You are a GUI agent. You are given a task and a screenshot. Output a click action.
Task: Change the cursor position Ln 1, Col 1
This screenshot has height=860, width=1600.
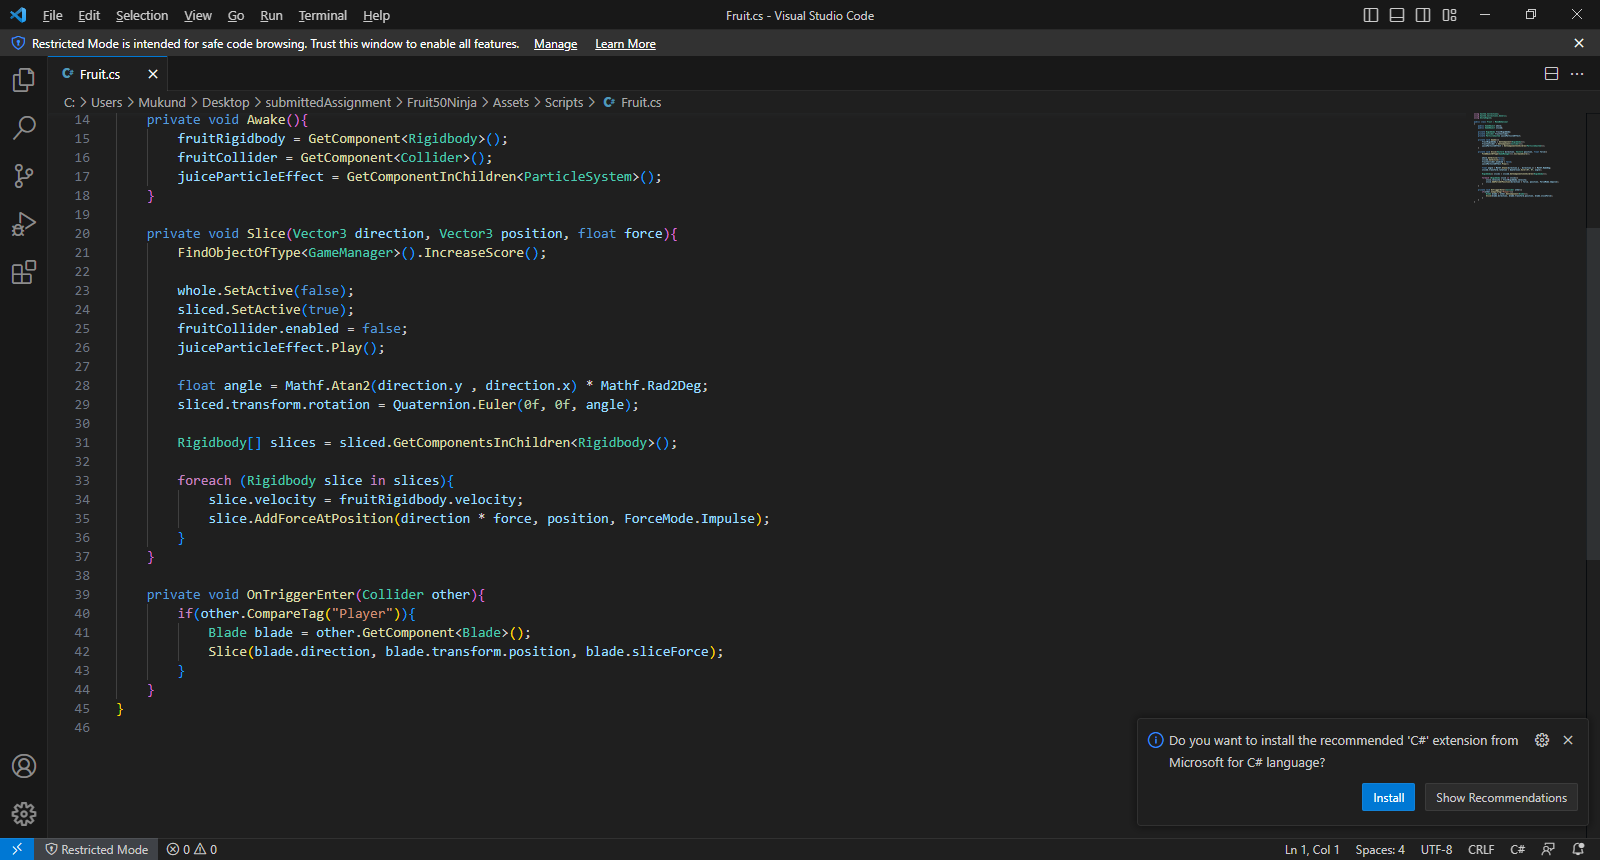(x=1312, y=849)
